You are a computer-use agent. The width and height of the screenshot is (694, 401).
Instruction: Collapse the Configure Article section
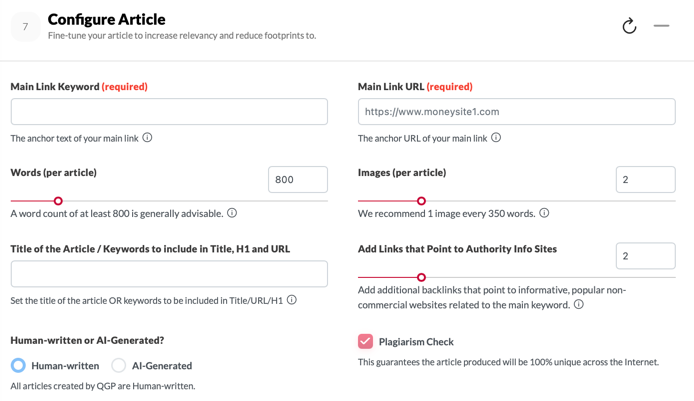tap(661, 26)
